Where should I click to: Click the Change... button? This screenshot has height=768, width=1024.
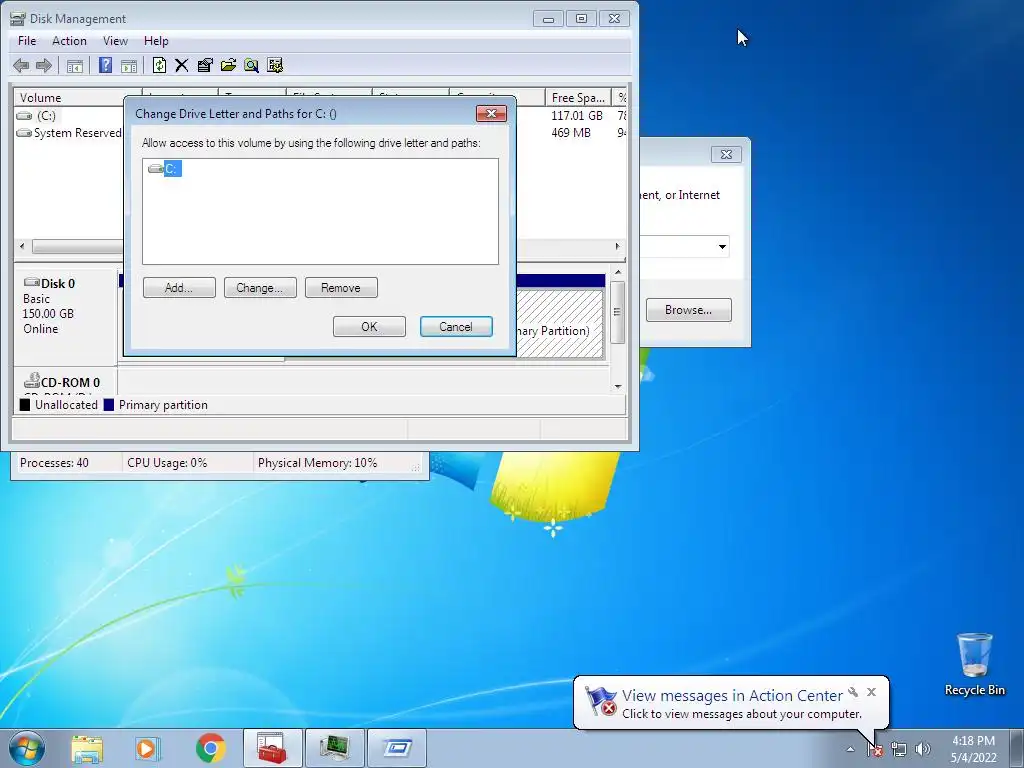(260, 288)
